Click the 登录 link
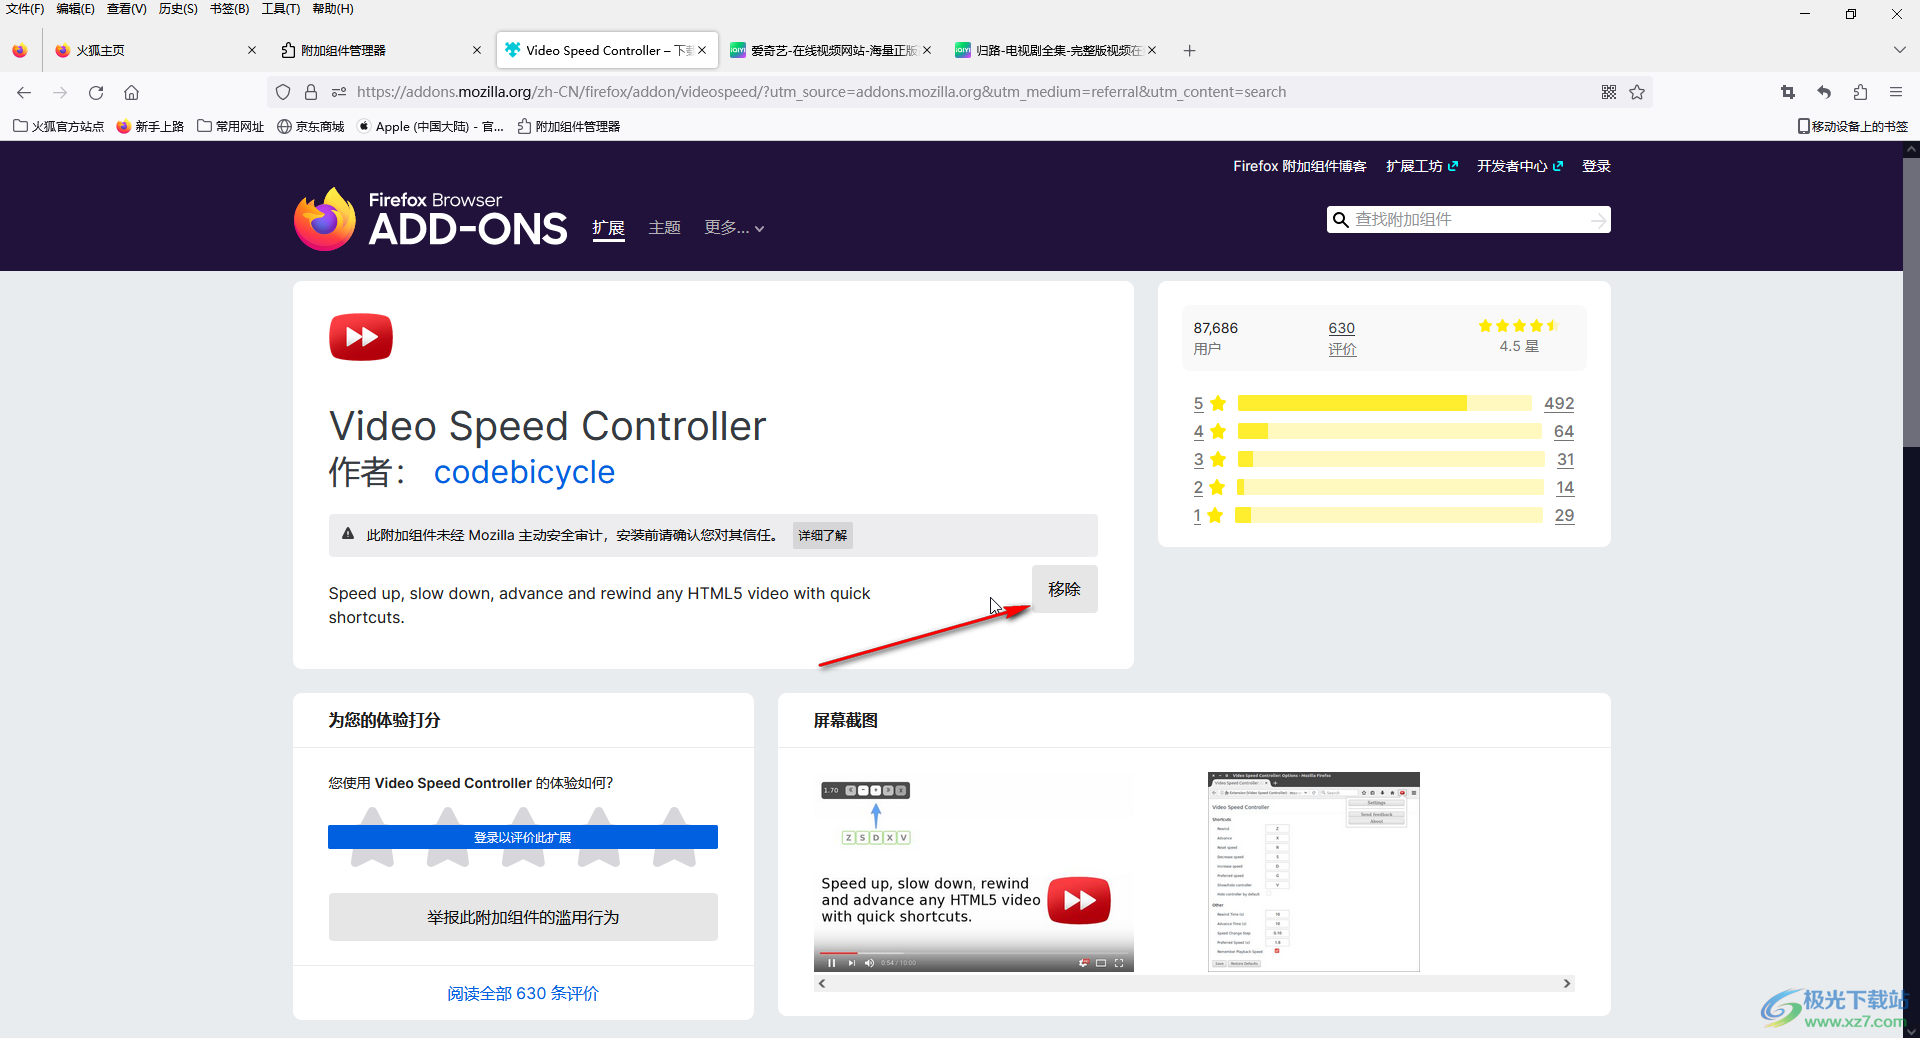The image size is (1920, 1038). pyautogui.click(x=1596, y=166)
